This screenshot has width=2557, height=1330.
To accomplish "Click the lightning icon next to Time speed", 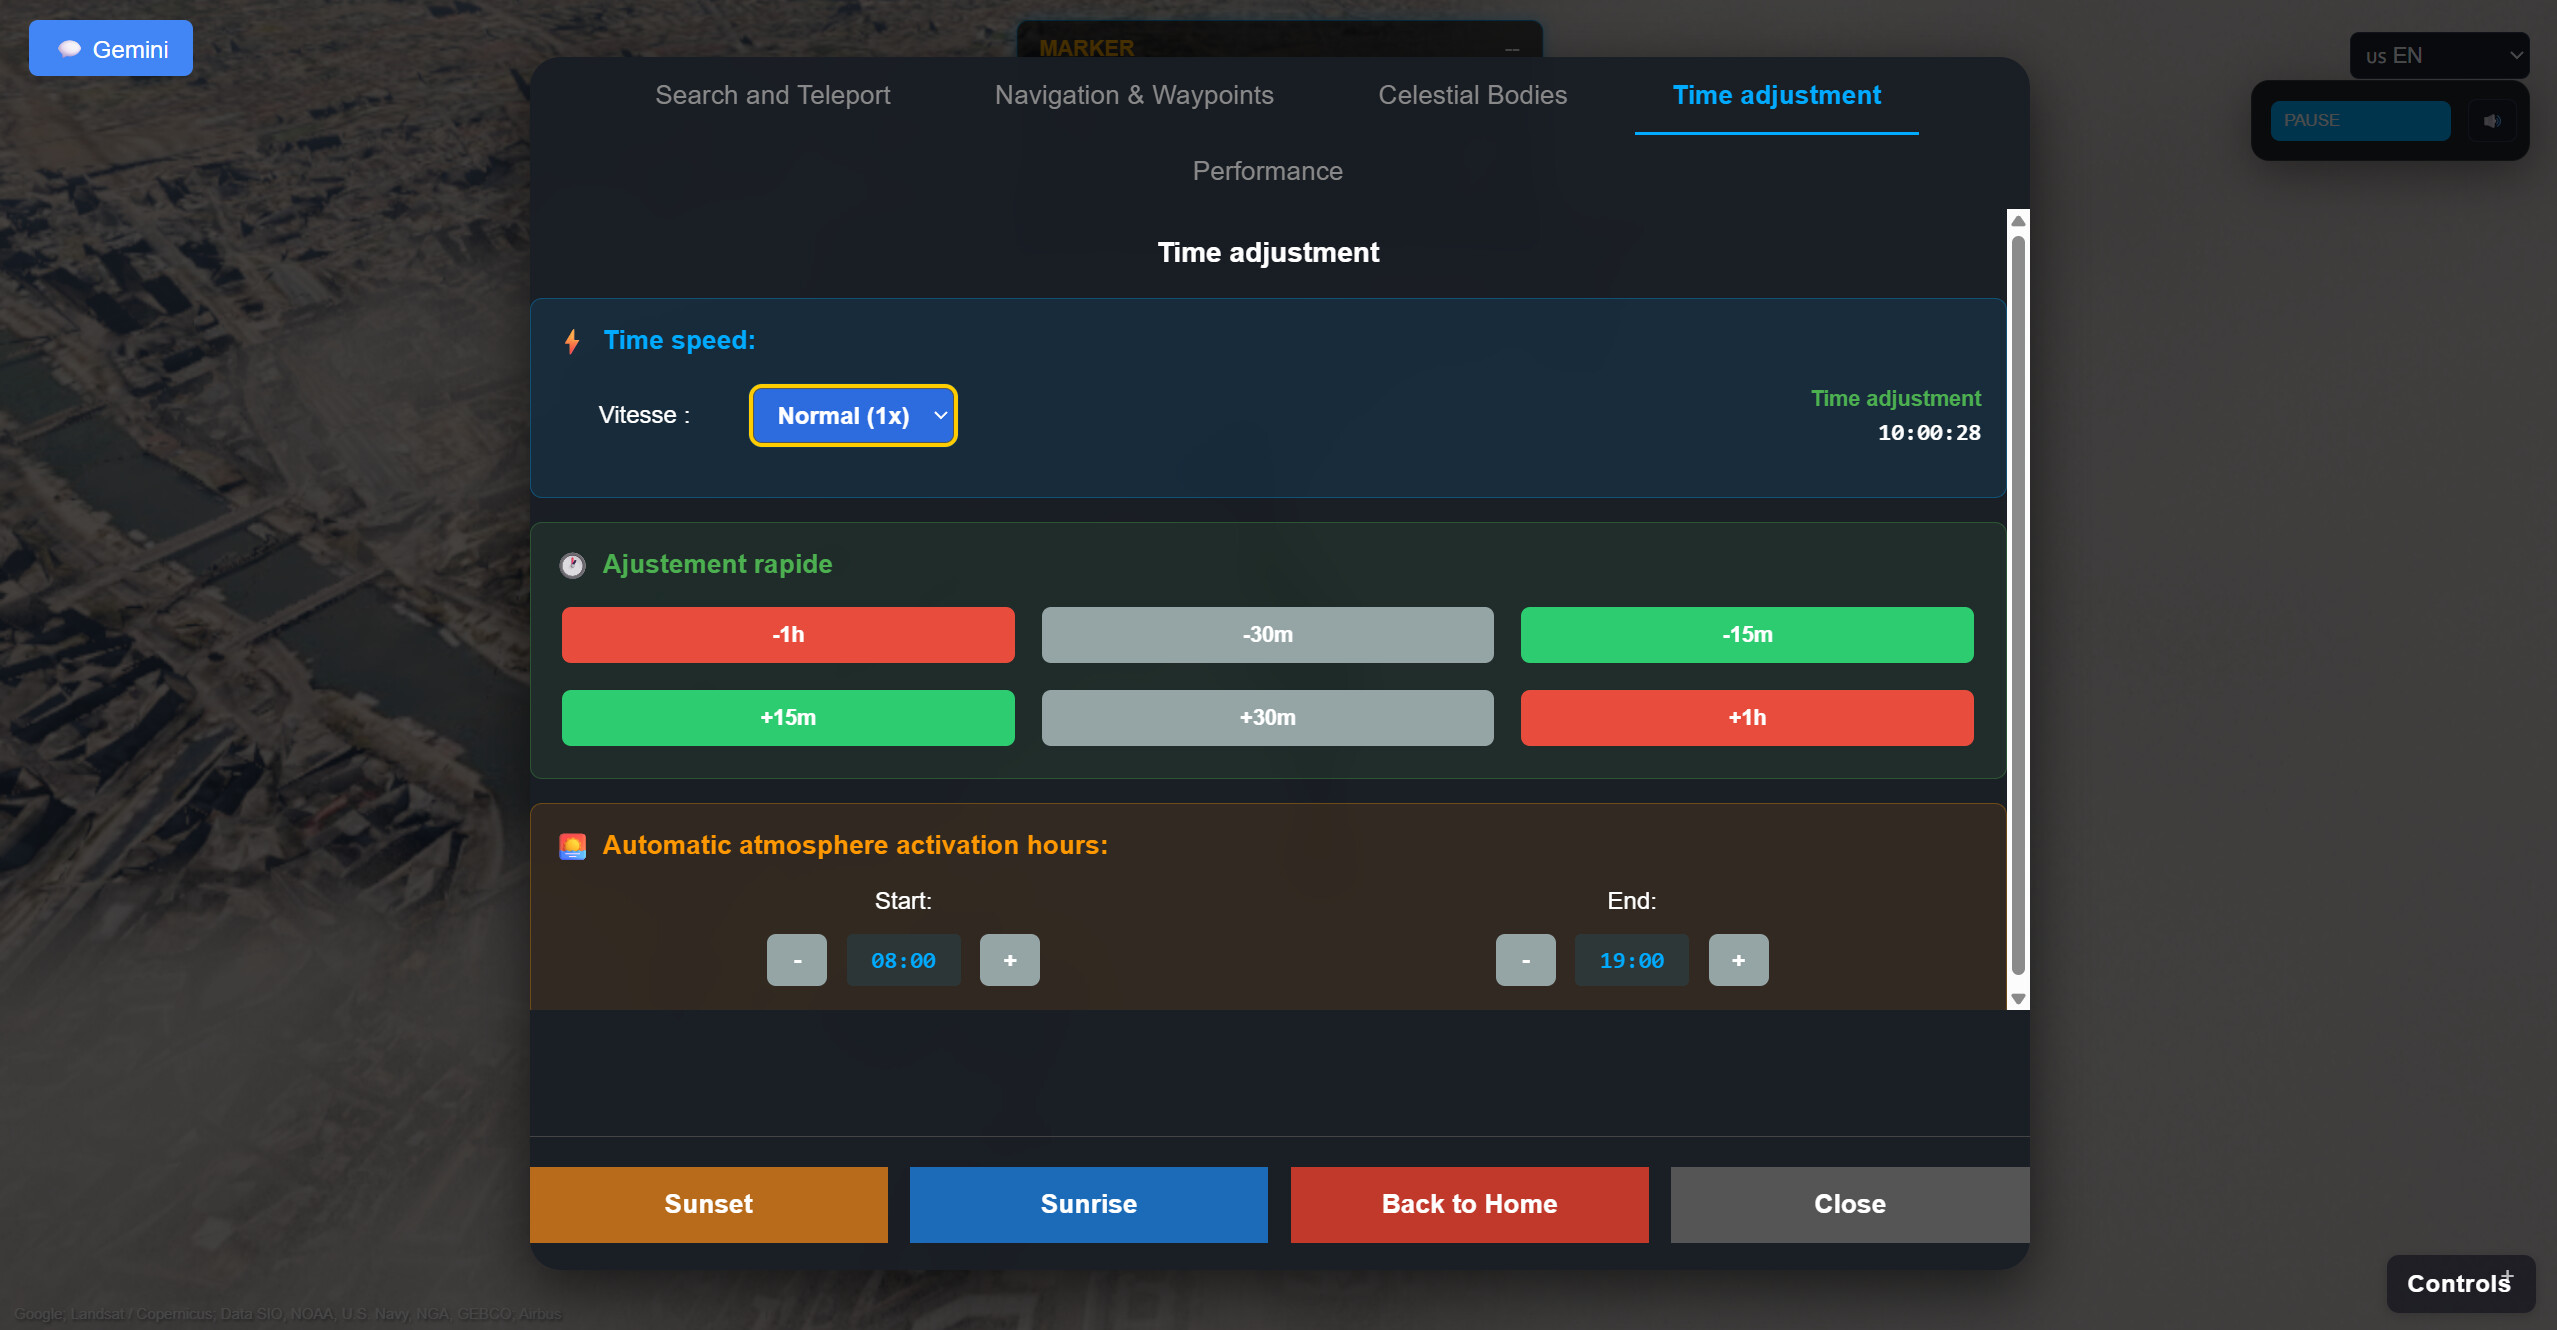I will point(571,341).
